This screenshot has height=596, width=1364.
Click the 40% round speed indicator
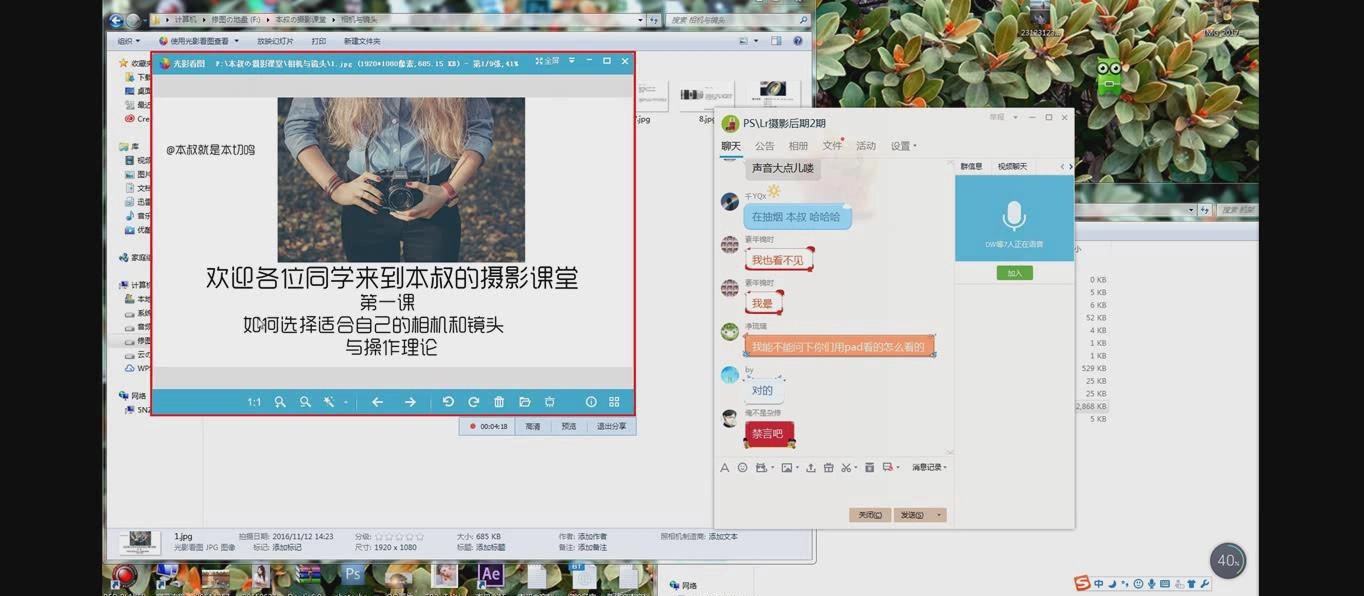tap(1228, 561)
